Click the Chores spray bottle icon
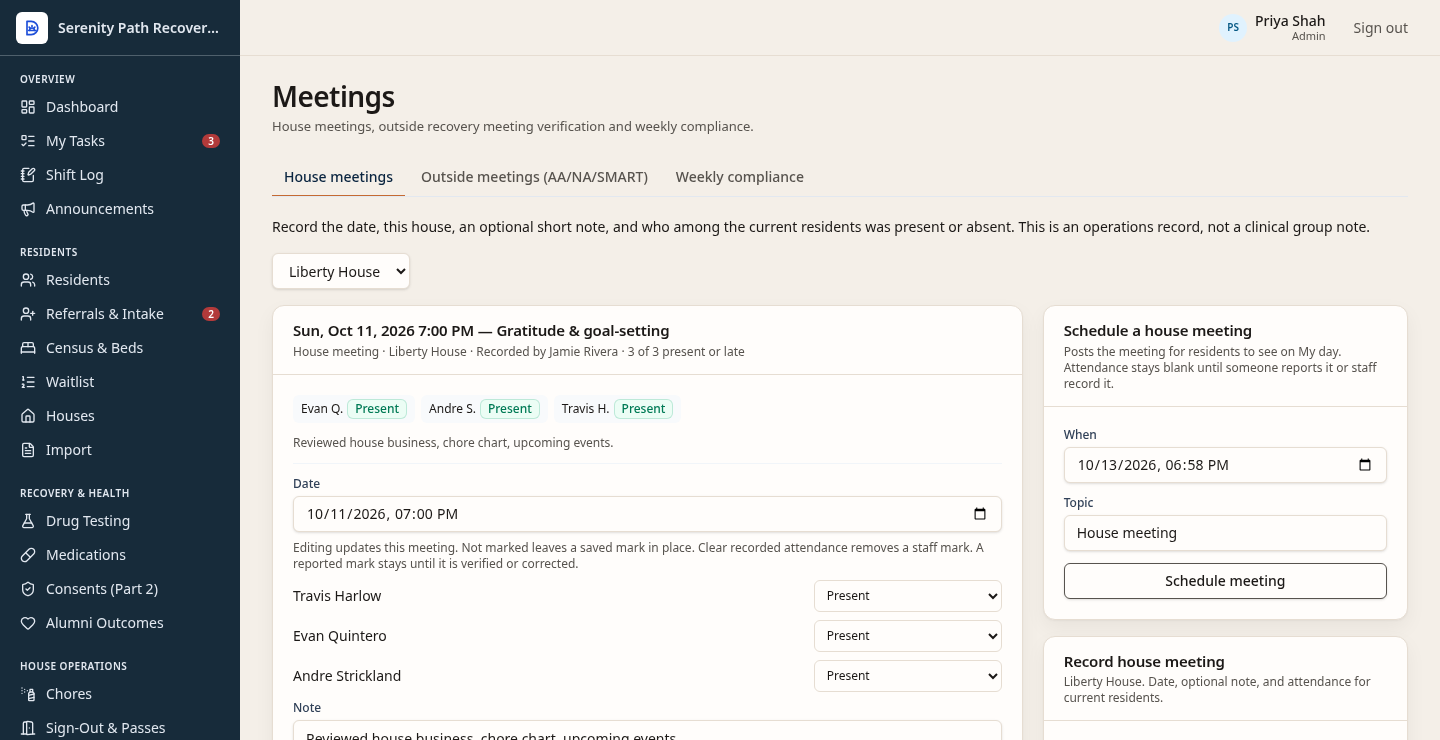 click(28, 694)
